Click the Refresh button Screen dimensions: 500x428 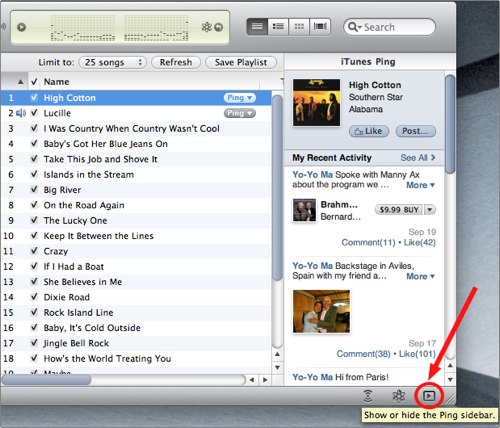pyautogui.click(x=176, y=62)
